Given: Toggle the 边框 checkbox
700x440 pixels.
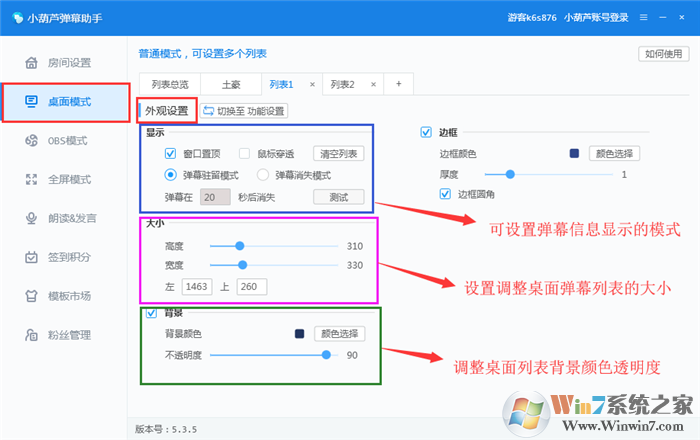Looking at the screenshot, I should (x=426, y=132).
